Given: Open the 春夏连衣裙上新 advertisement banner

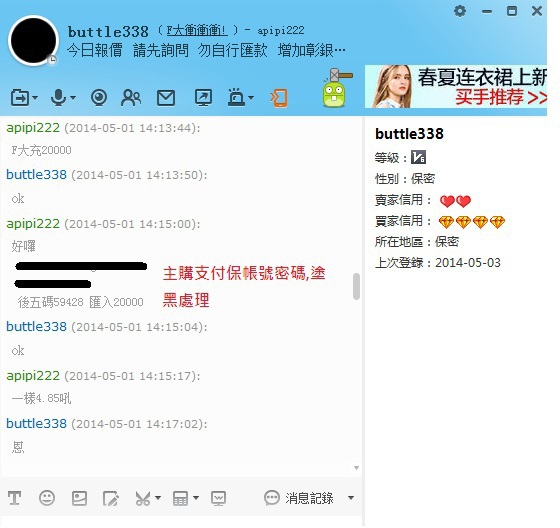Looking at the screenshot, I should pyautogui.click(x=456, y=86).
